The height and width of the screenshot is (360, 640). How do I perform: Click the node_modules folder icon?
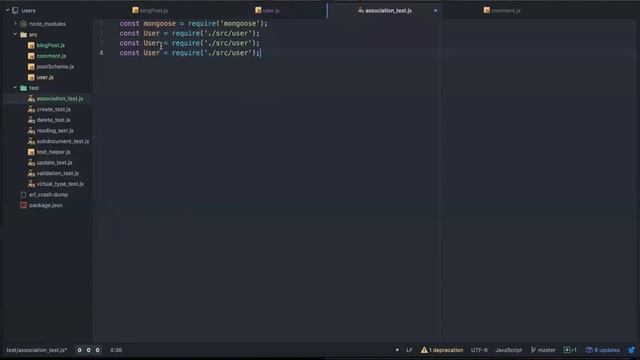(x=23, y=24)
